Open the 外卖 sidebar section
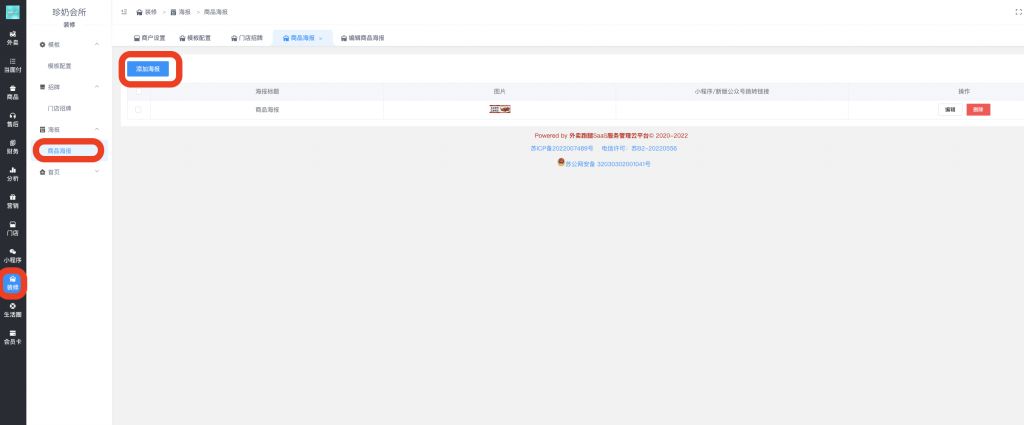Screen dimensions: 1024x425 (x=12, y=39)
